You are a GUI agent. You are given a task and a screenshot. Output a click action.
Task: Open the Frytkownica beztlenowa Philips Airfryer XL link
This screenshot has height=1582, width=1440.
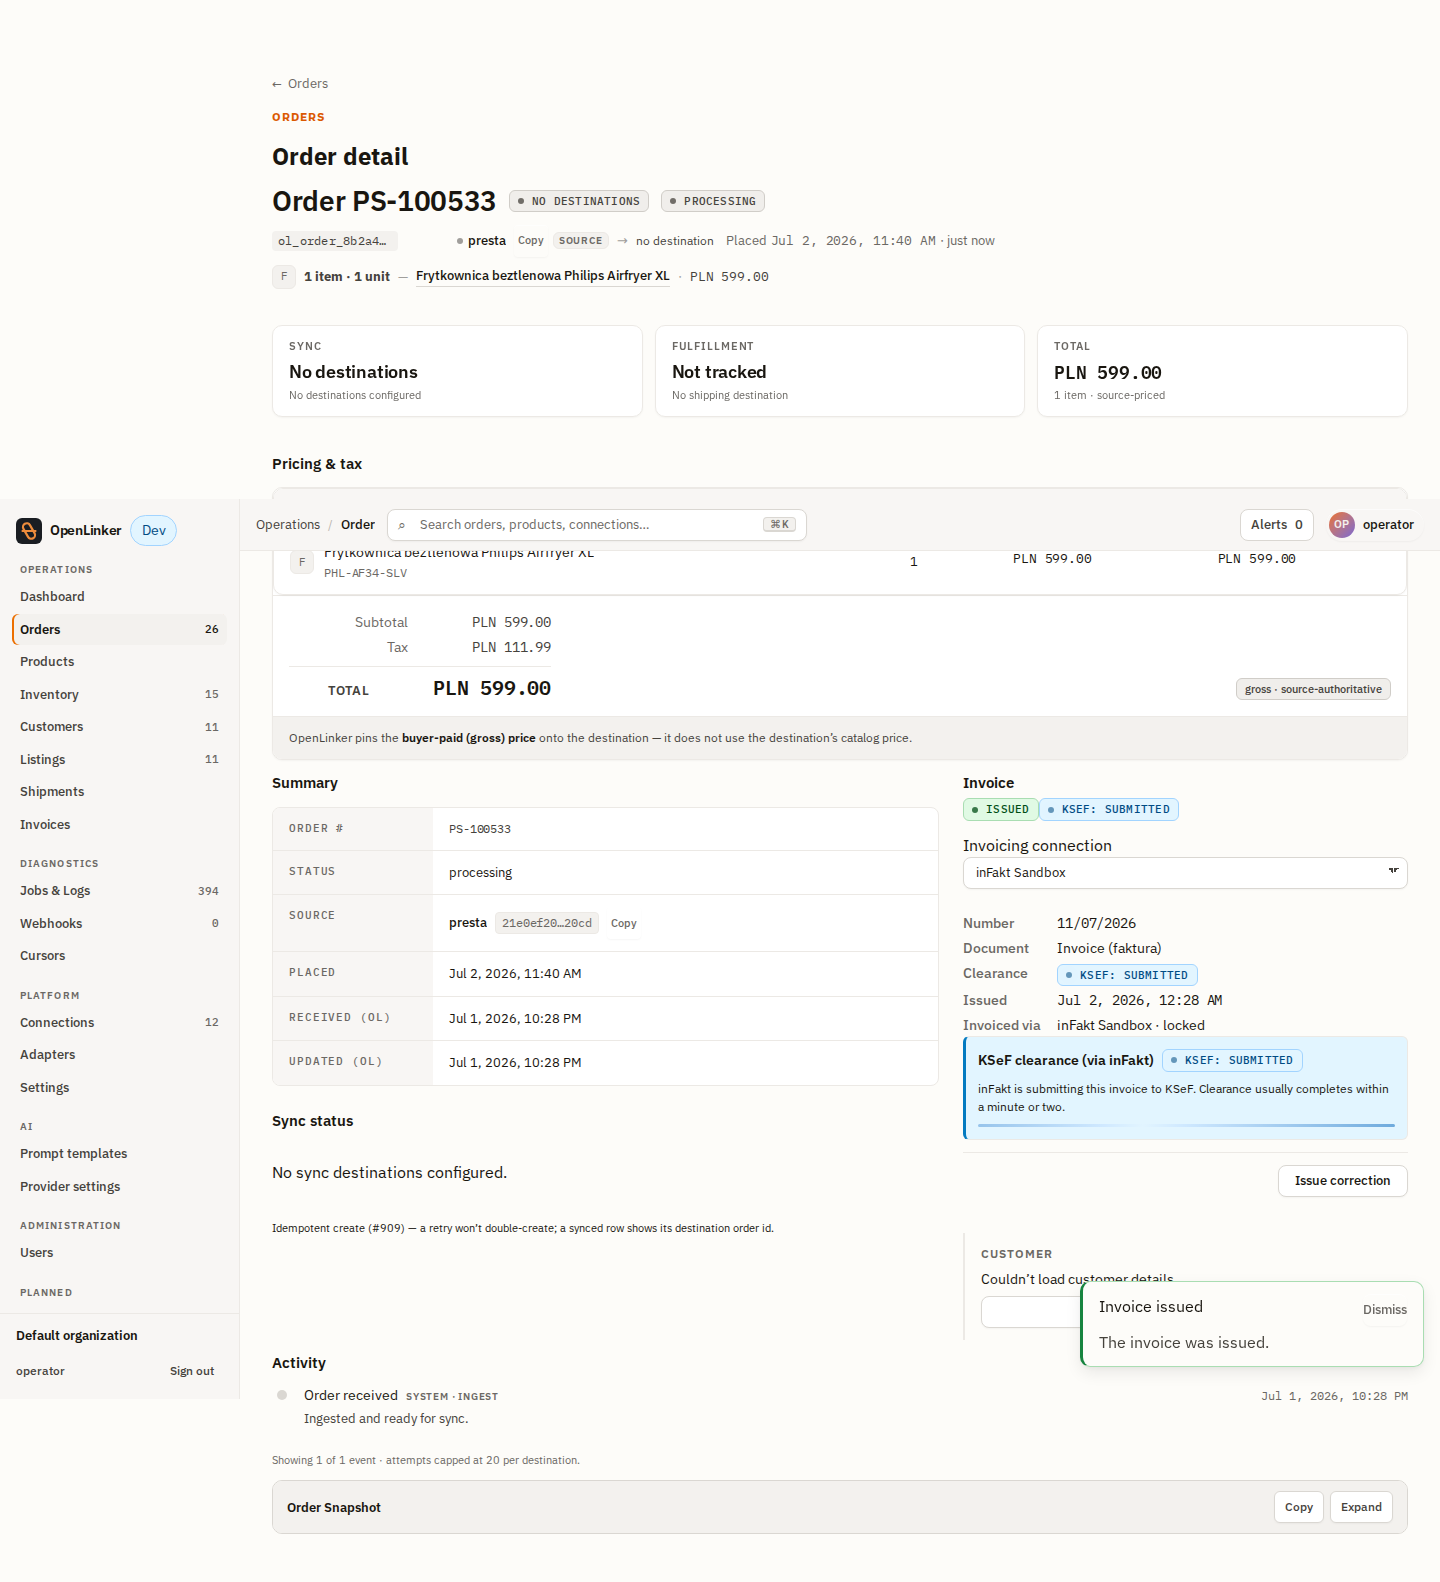543,276
